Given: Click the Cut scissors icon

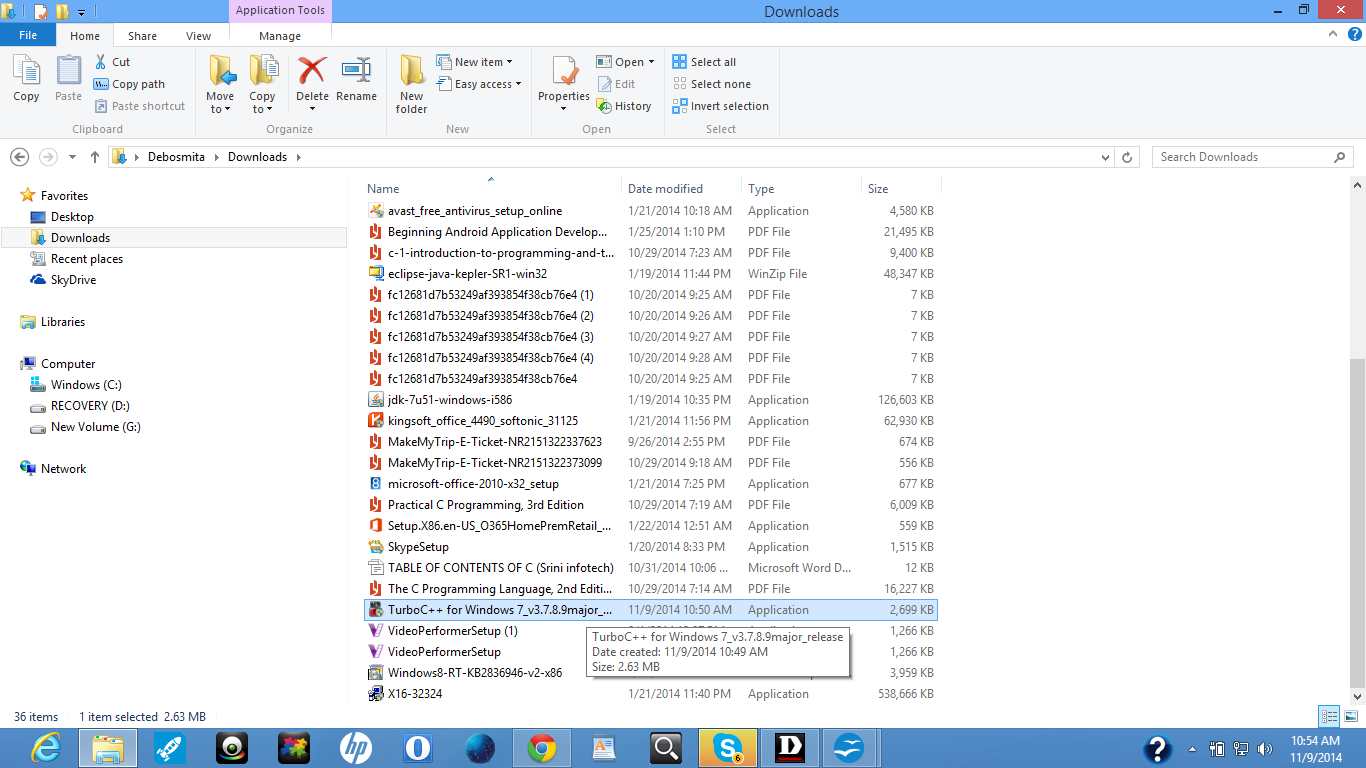Looking at the screenshot, I should click(x=102, y=62).
